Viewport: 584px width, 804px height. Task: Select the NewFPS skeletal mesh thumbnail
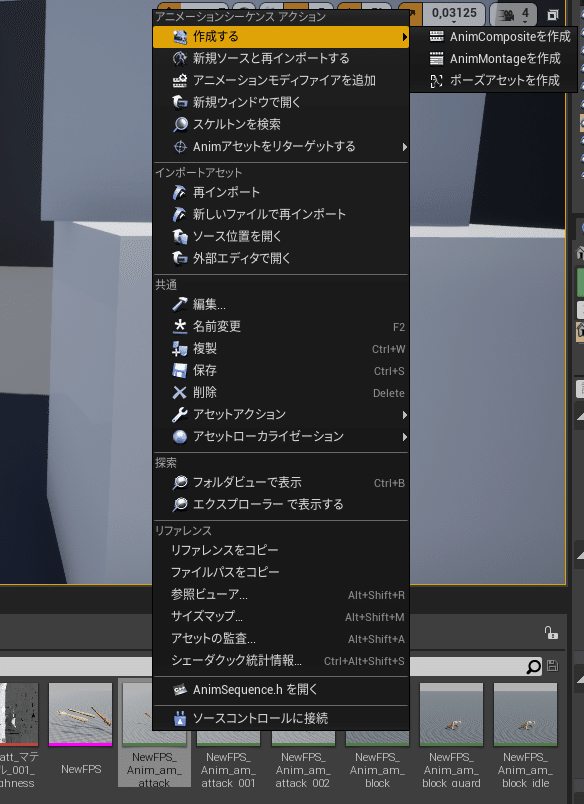[x=80, y=714]
